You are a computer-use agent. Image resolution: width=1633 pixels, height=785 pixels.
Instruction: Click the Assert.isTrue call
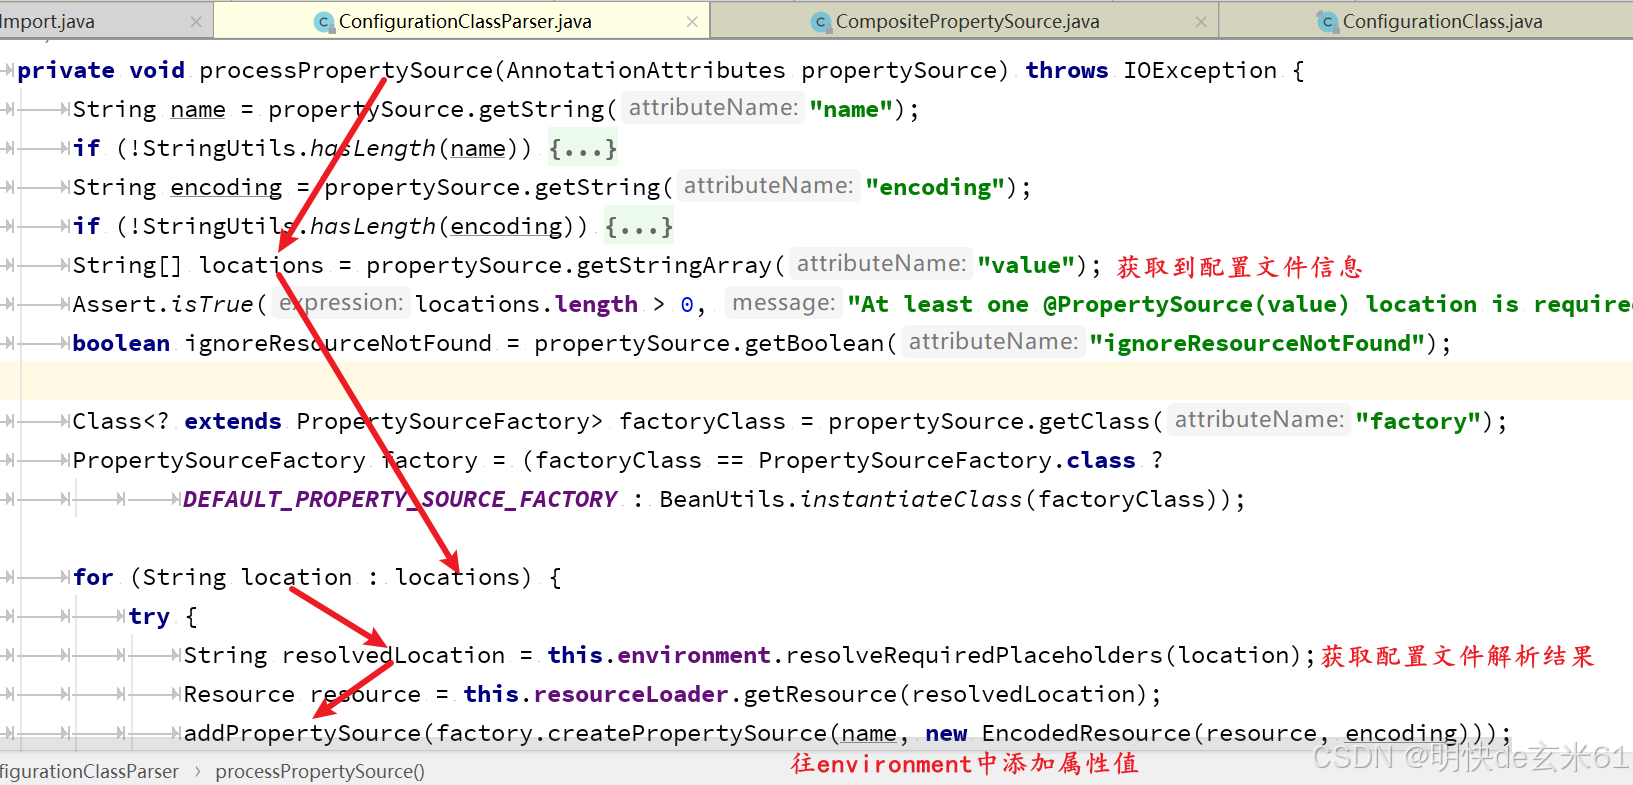point(163,304)
